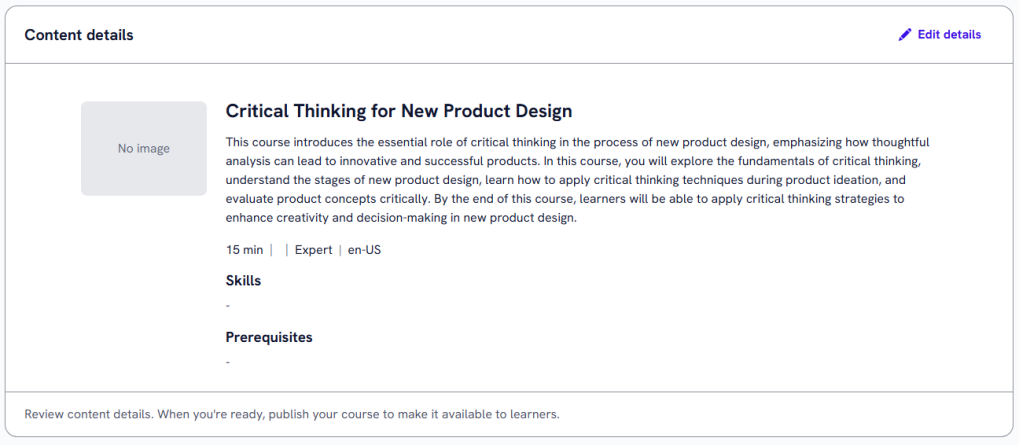Click the Skills section heading
The image size is (1019, 445).
click(243, 281)
